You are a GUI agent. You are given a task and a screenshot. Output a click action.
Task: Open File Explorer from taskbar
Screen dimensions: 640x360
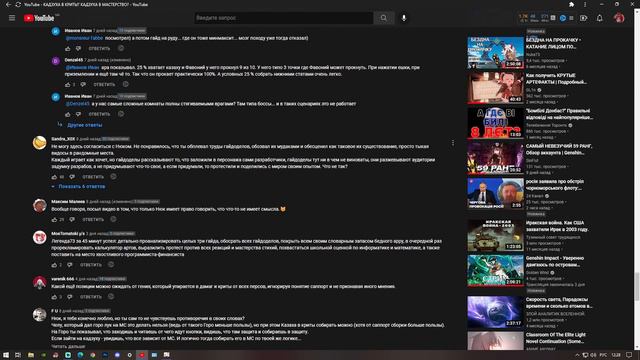click(31, 355)
